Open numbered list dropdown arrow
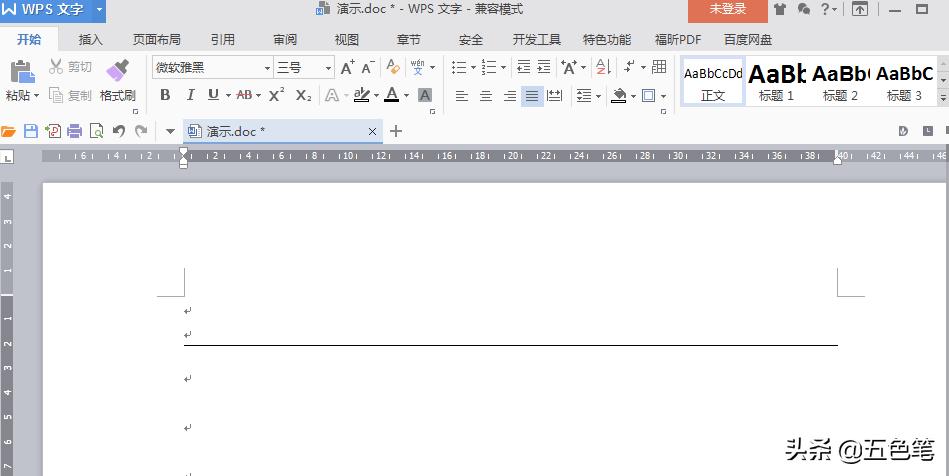The image size is (949, 476). tap(503, 67)
